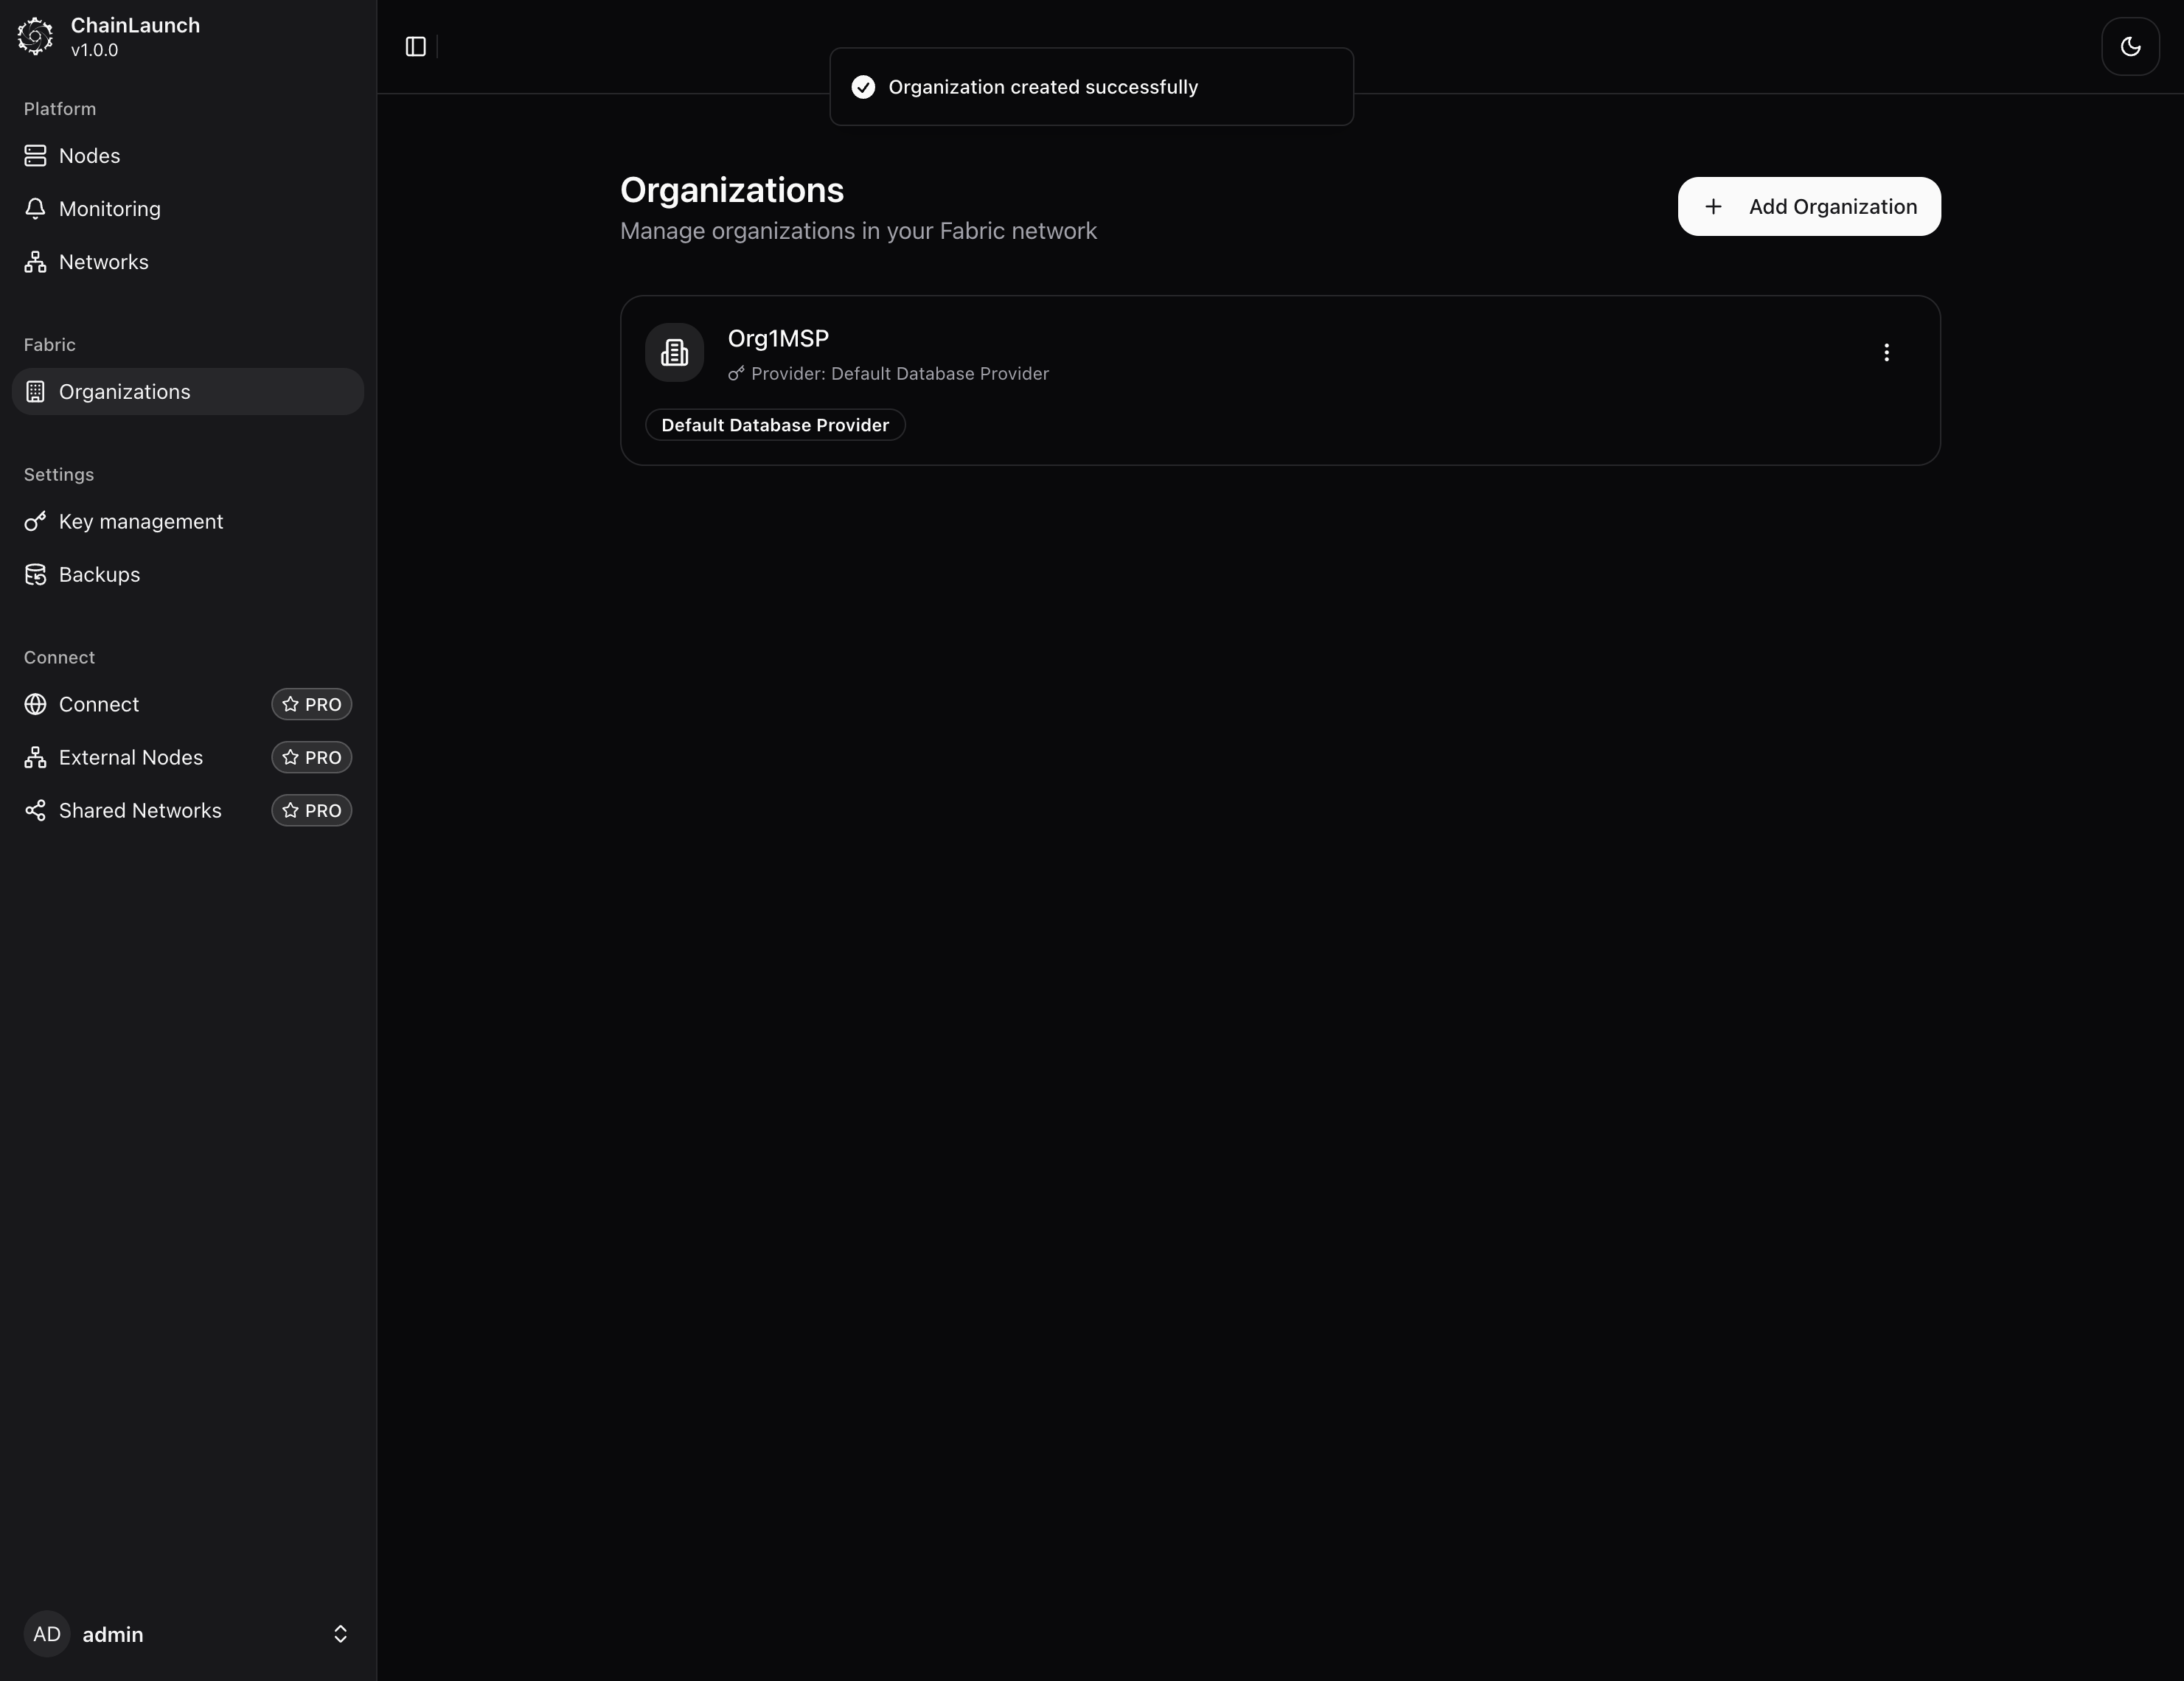This screenshot has height=1681, width=2184.
Task: Click the Networks hierarchy icon
Action: [x=36, y=262]
